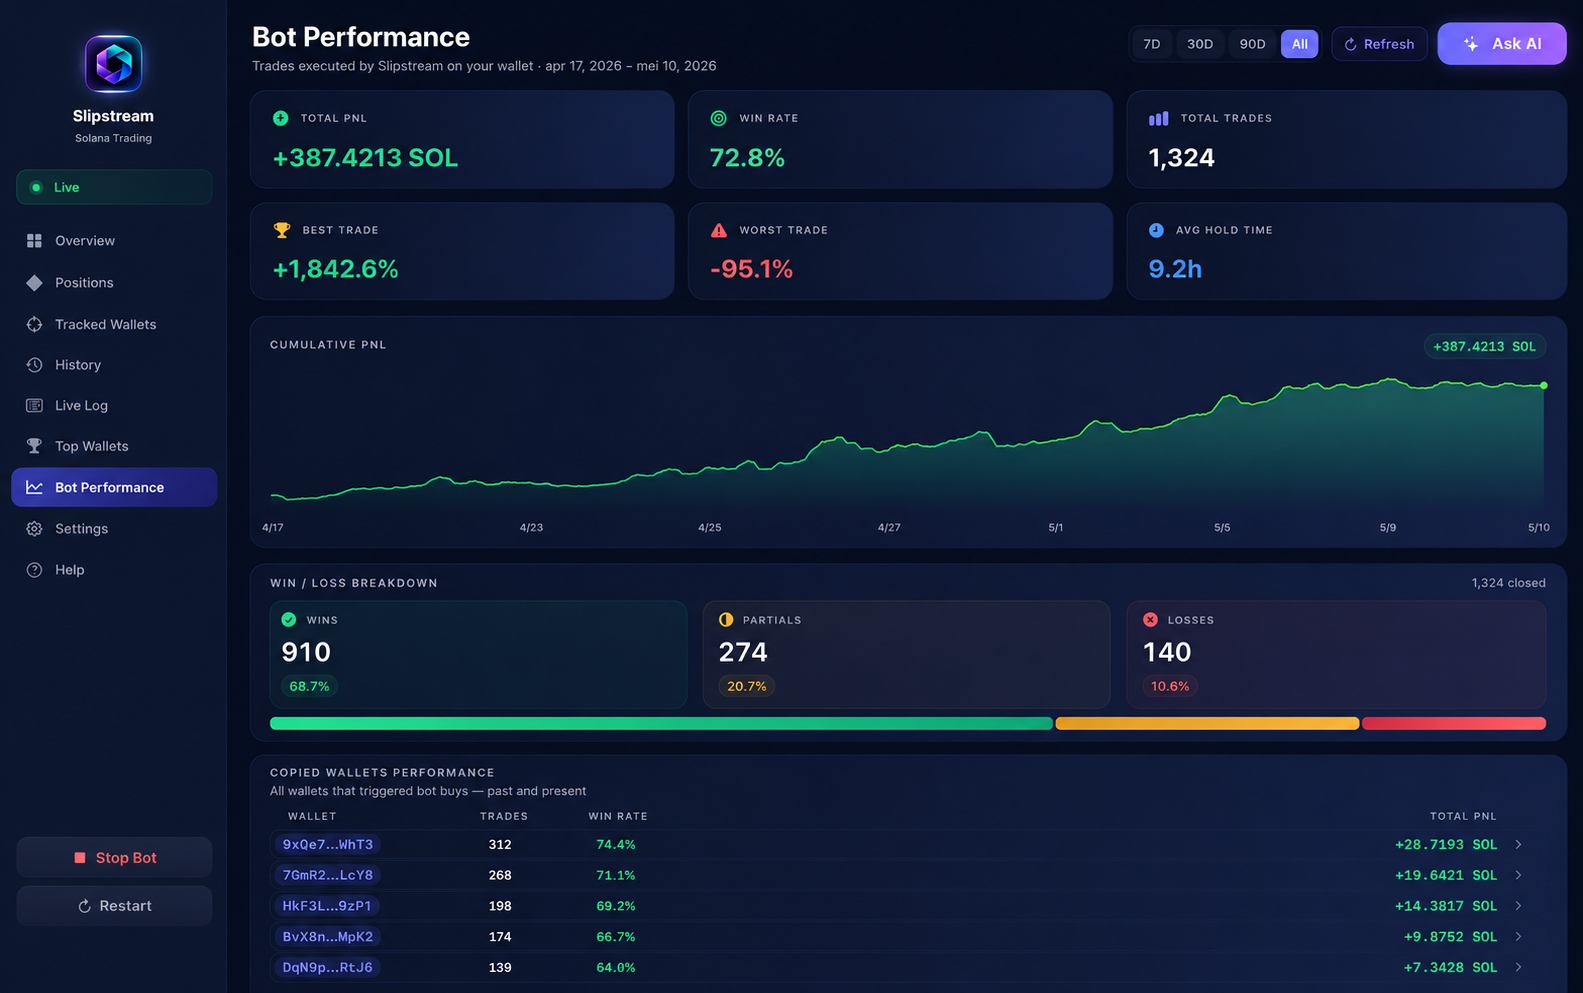
Task: Click the Restart button
Action: click(114, 906)
